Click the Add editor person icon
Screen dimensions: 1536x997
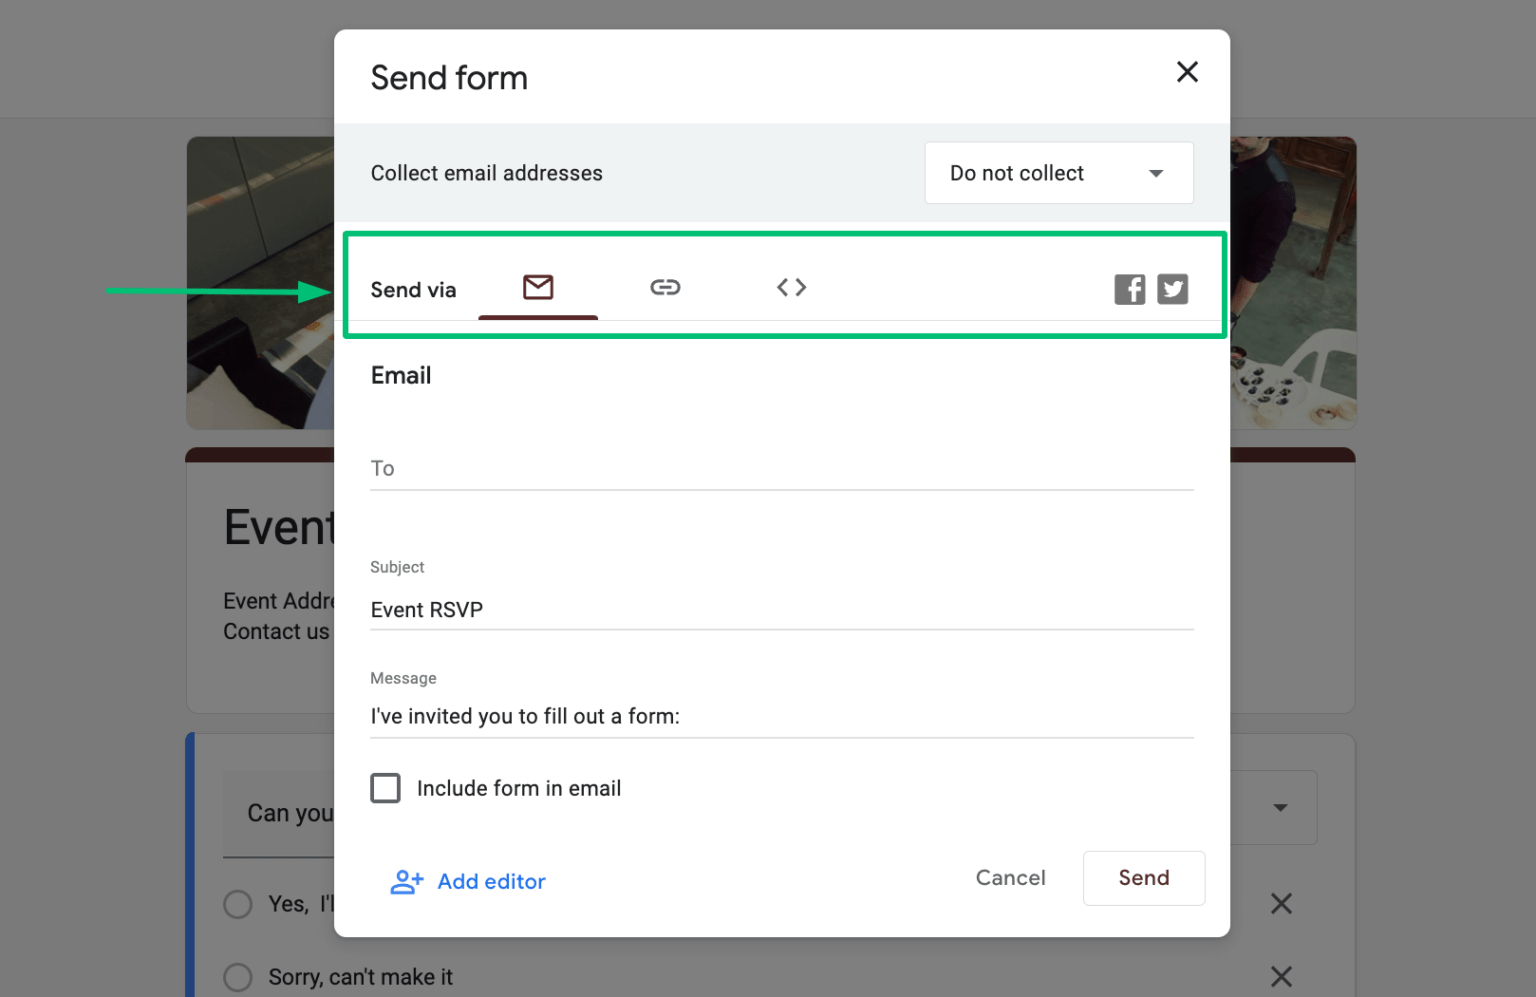(x=406, y=881)
